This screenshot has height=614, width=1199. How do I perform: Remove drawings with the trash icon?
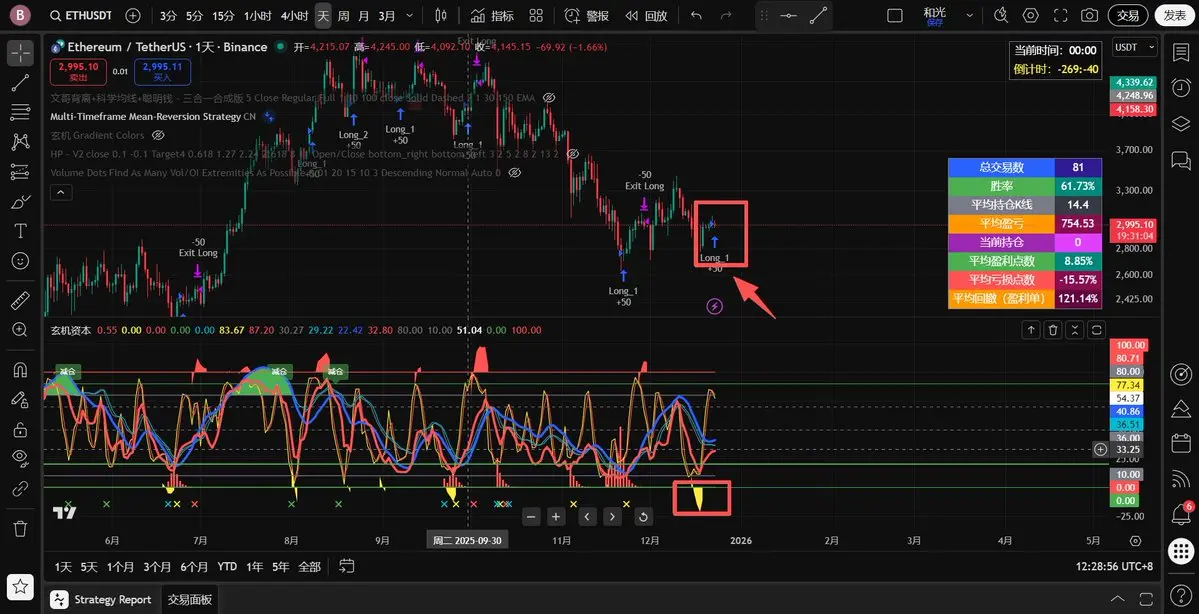pyautogui.click(x=21, y=528)
